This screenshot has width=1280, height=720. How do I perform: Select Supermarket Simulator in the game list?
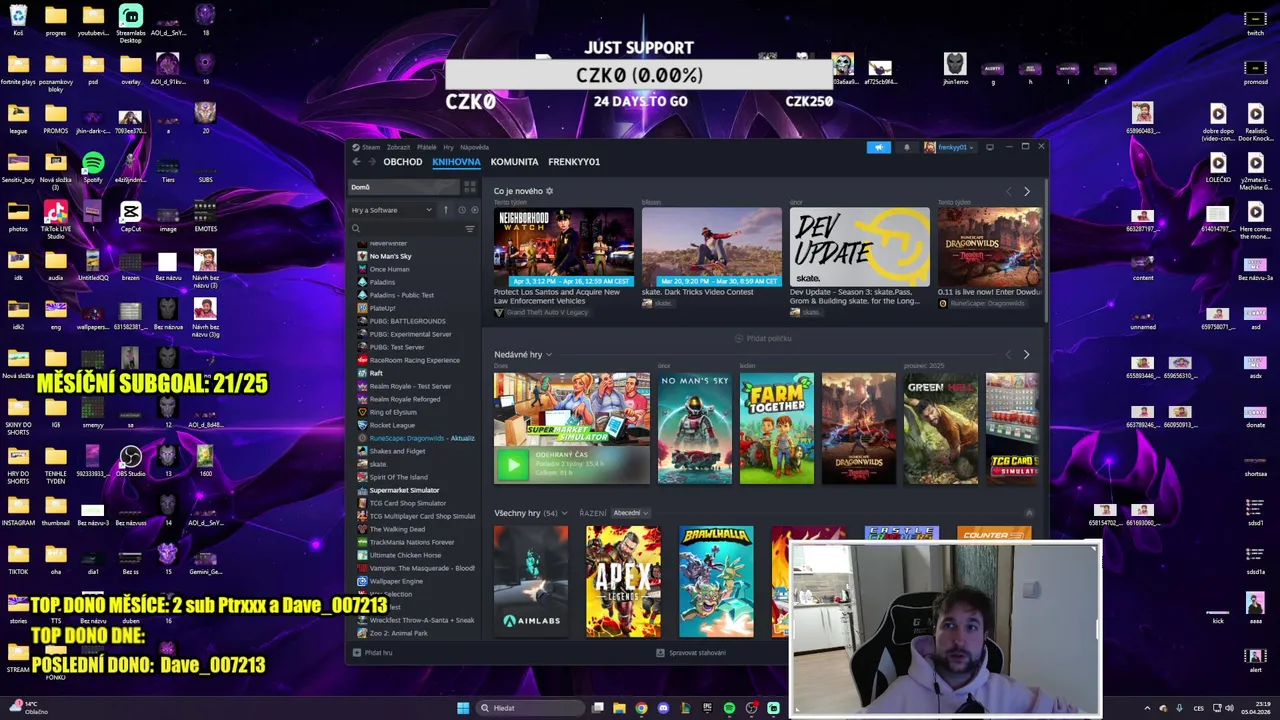tap(404, 490)
